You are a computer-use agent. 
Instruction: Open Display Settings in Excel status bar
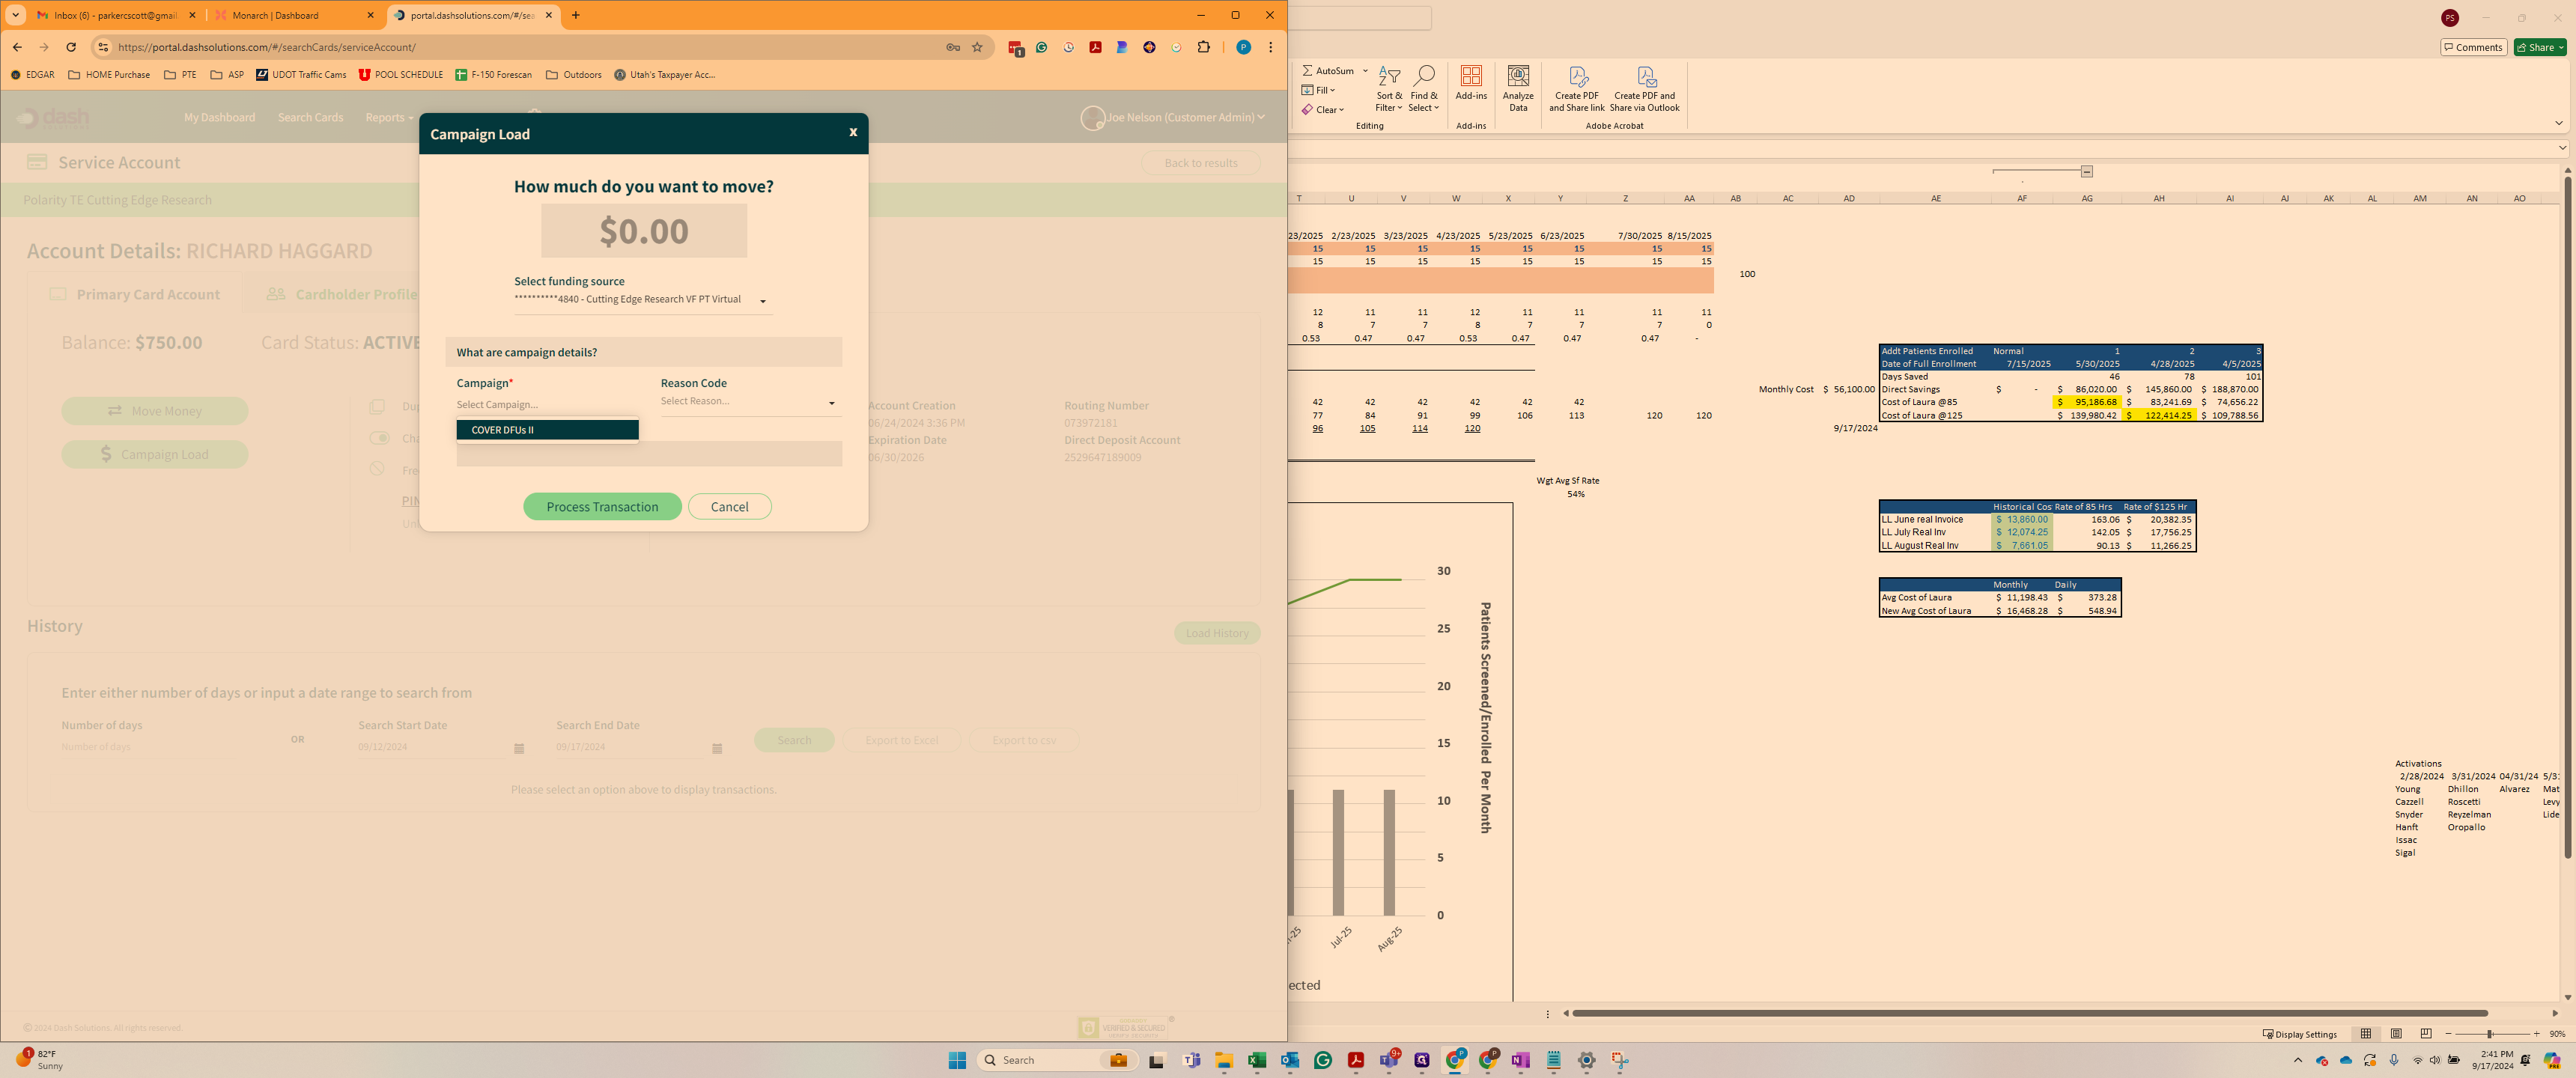click(x=2300, y=1034)
